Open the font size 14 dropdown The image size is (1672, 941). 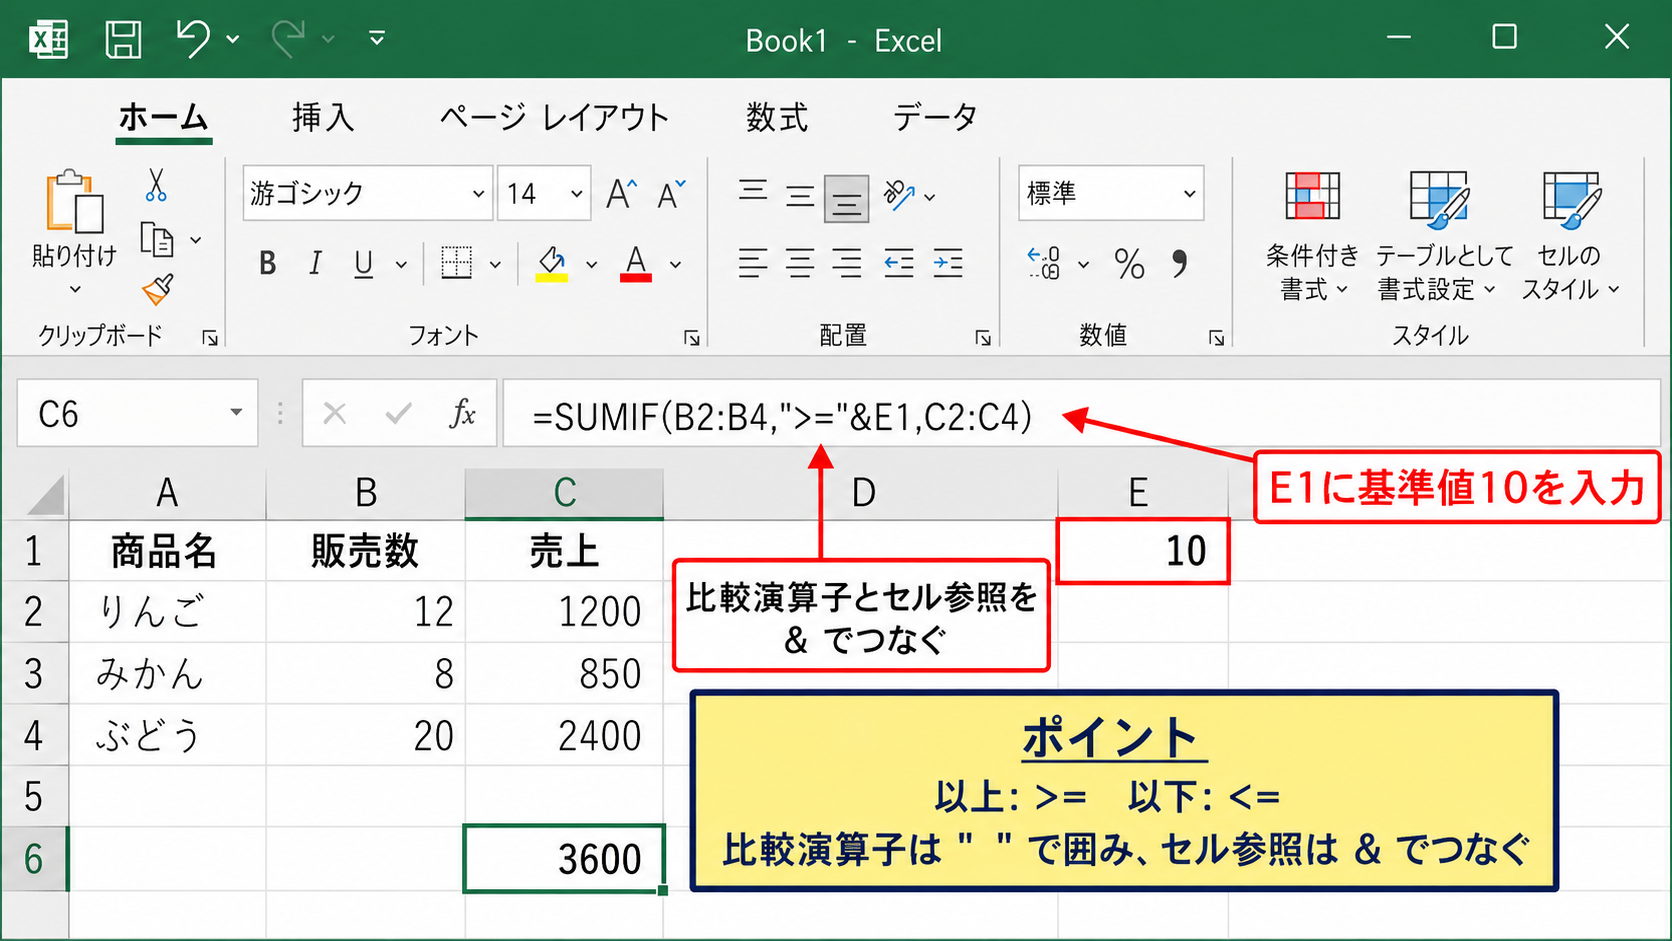pos(577,194)
